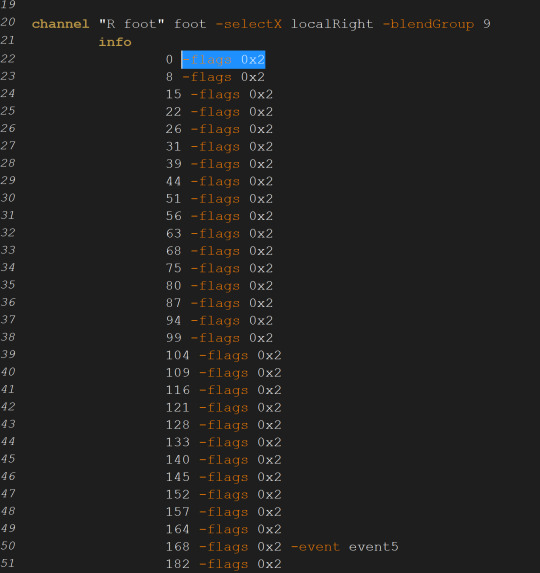540x573 pixels.
Task: Click frame number 116 on line 41
Action: coord(178,390)
